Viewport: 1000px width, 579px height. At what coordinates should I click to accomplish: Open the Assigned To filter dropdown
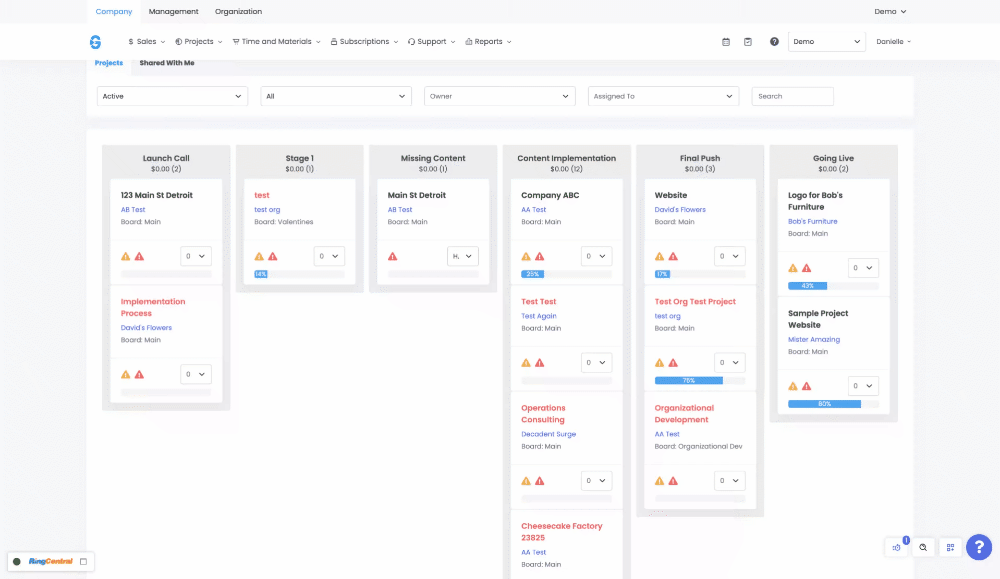pos(663,96)
